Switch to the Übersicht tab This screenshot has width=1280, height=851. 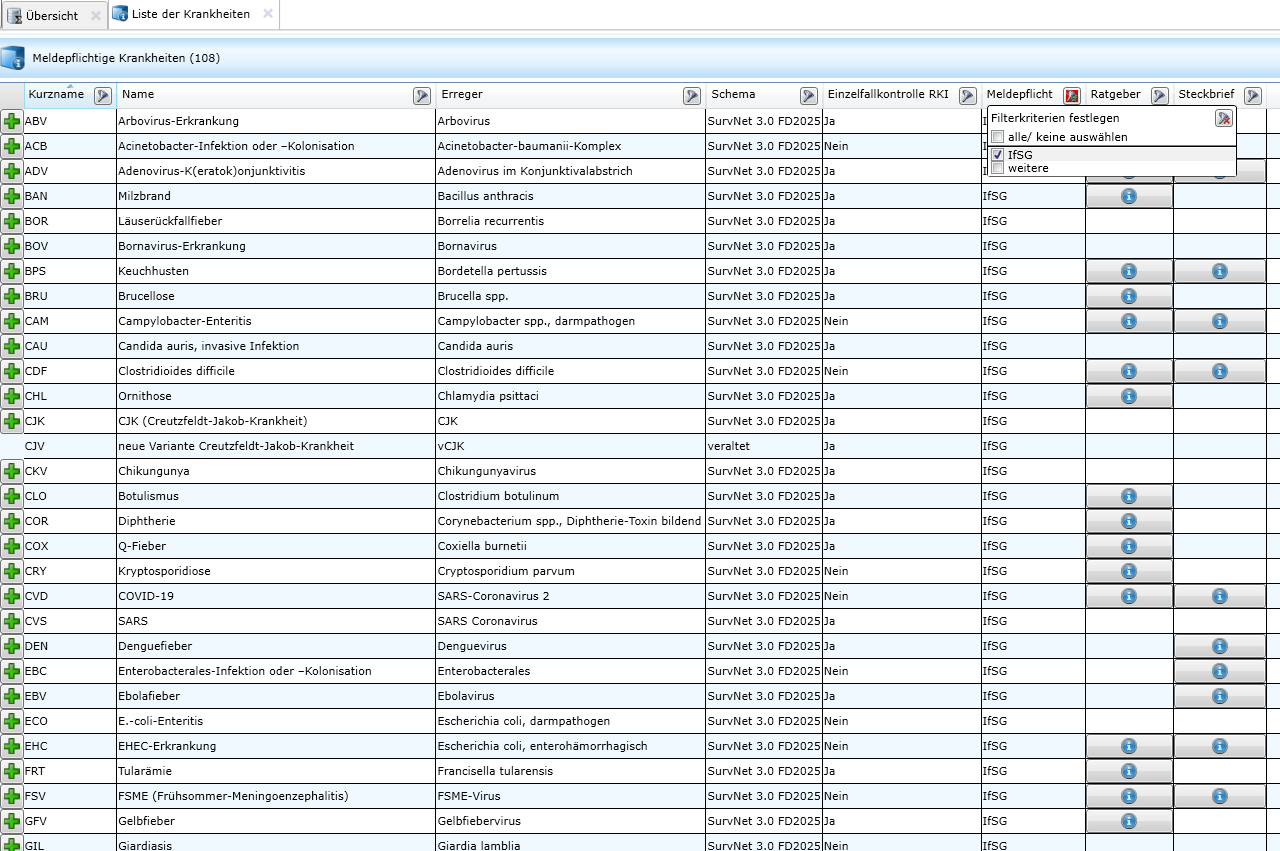click(52, 15)
